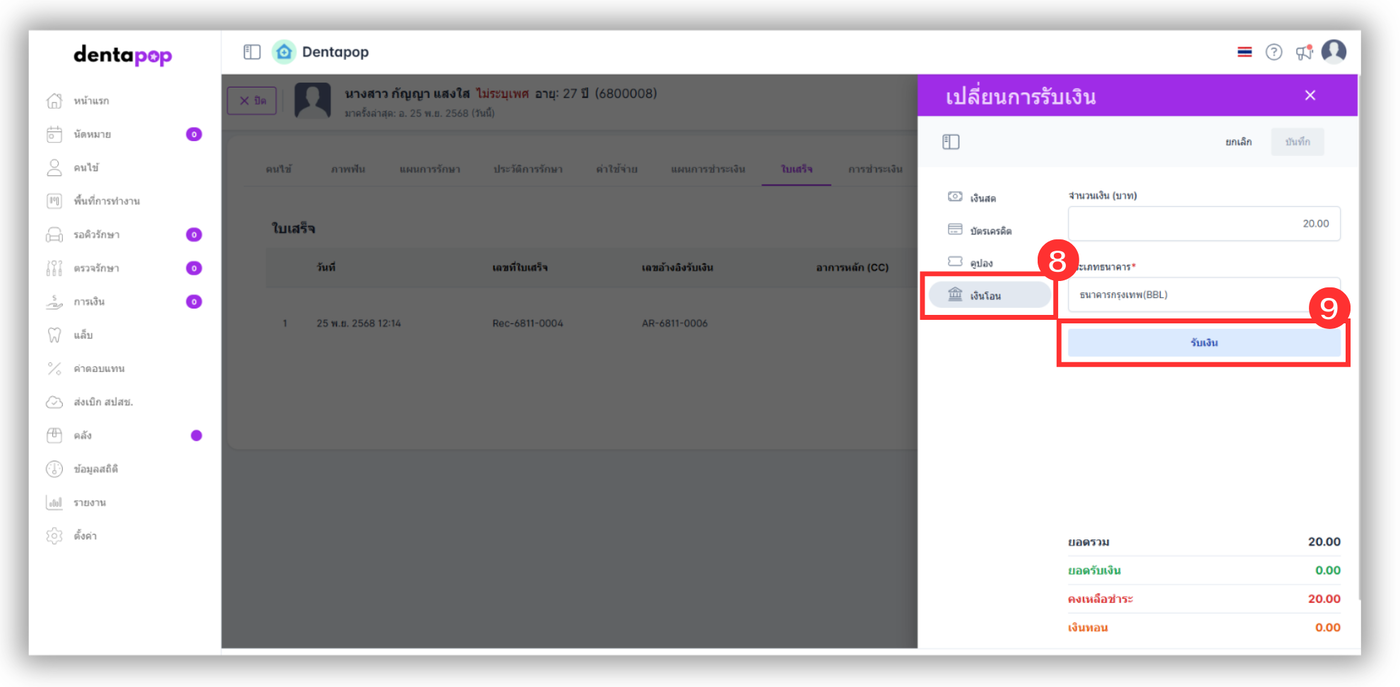
Task: Click the จำนวนเงิน amount input field
Action: [x=1203, y=224]
